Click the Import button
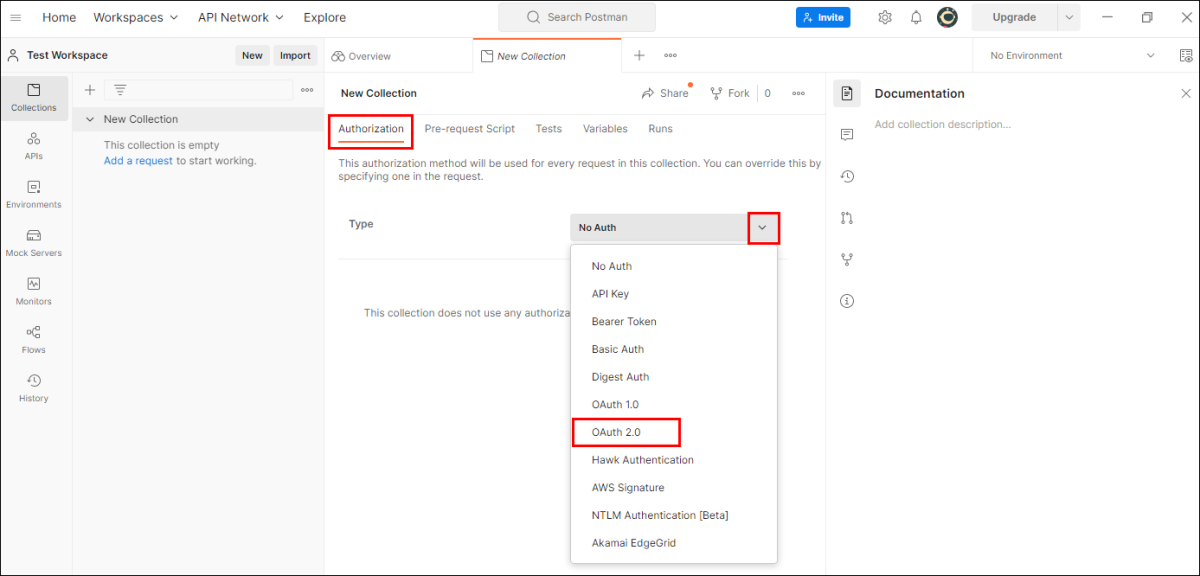 click(295, 56)
